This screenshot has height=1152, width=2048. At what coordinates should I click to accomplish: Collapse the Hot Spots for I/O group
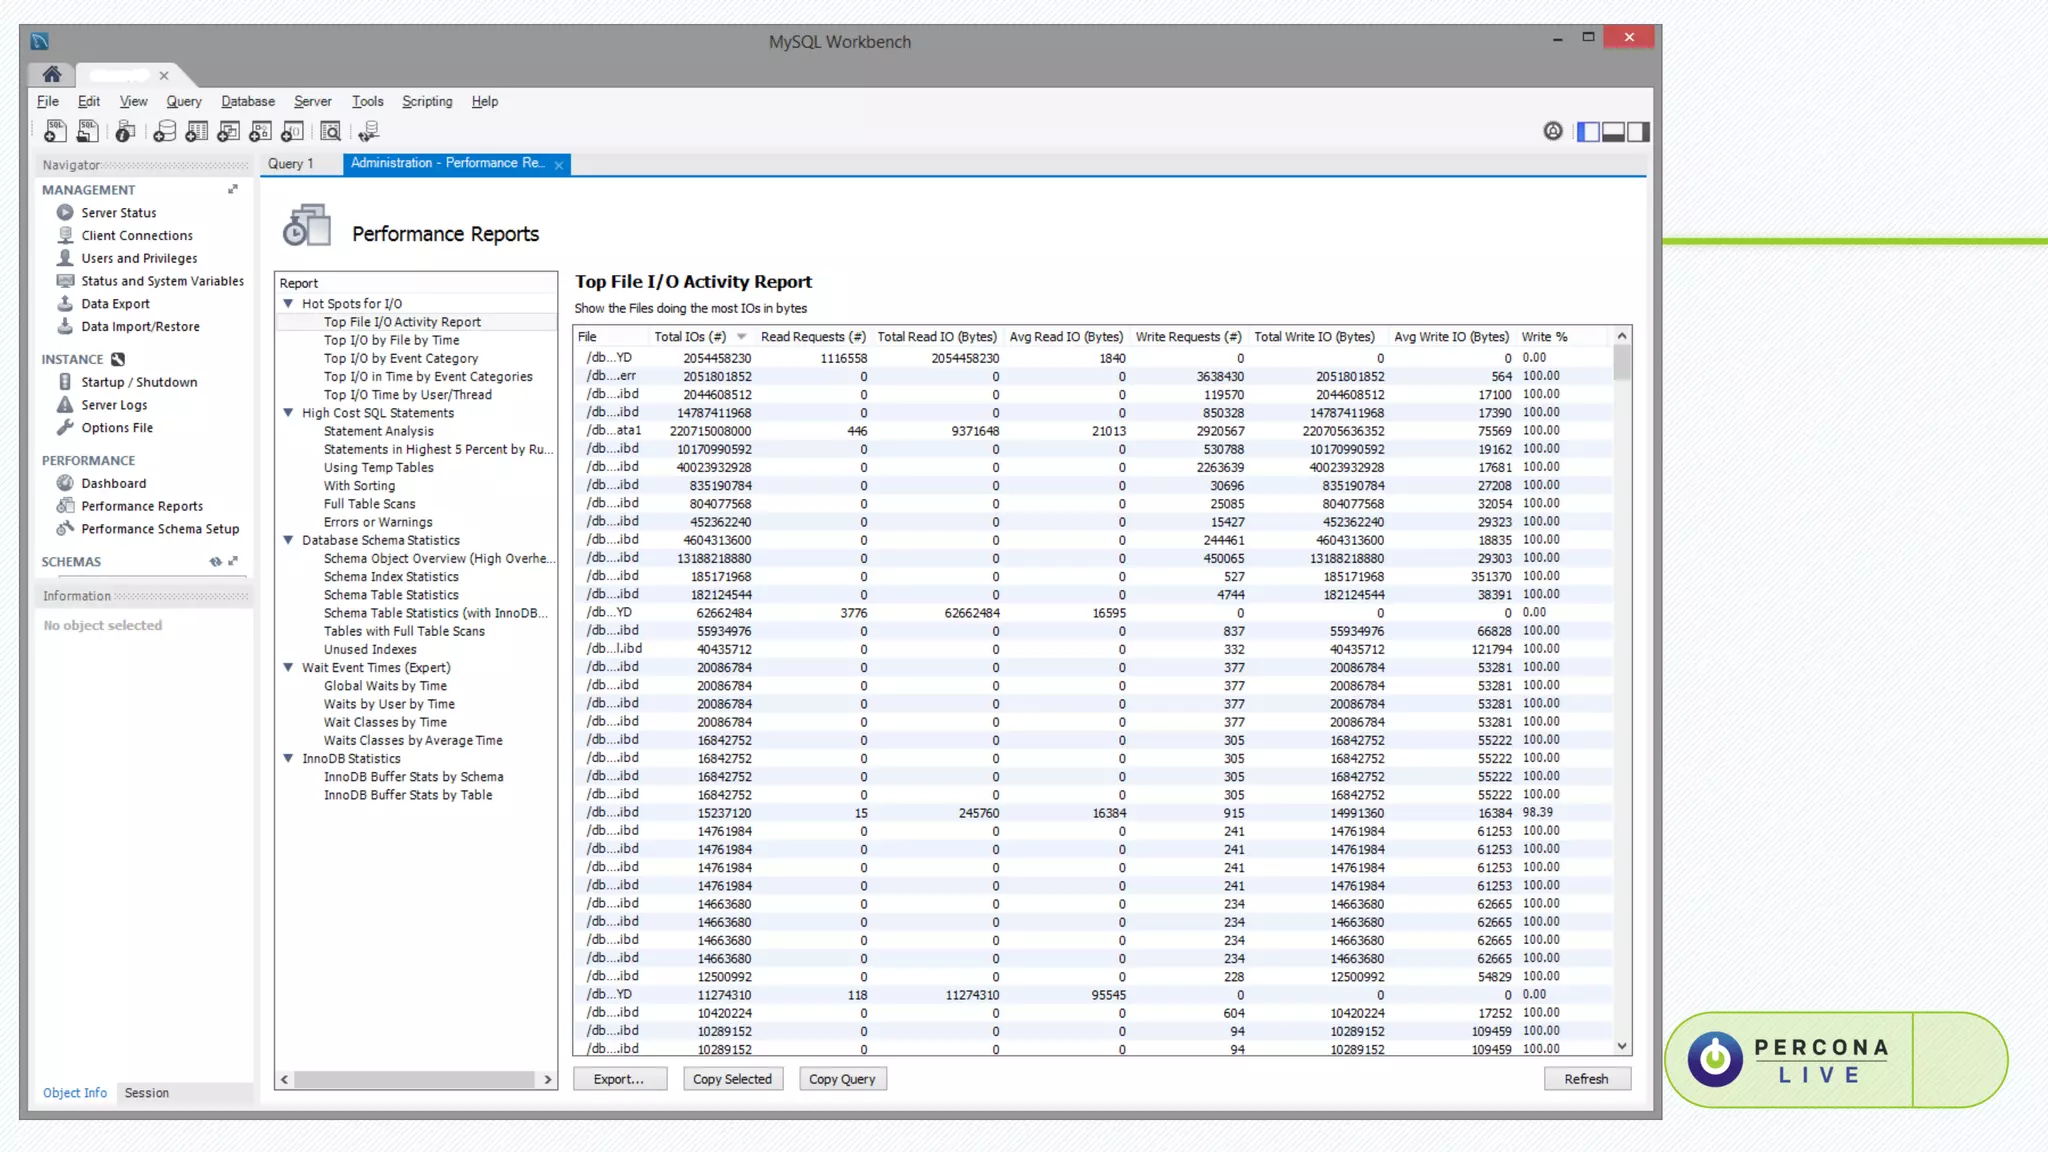[x=288, y=303]
